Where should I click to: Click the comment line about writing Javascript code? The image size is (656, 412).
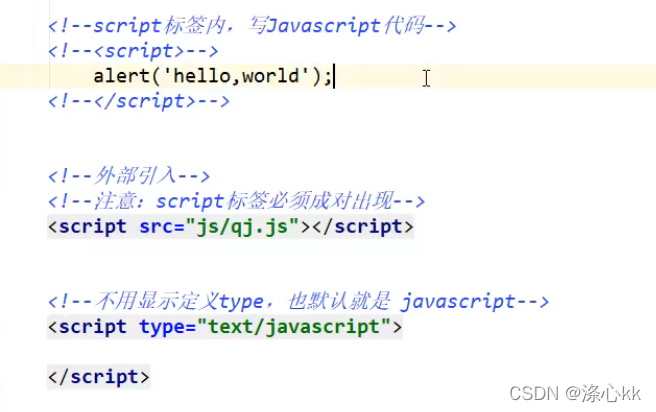click(x=252, y=26)
